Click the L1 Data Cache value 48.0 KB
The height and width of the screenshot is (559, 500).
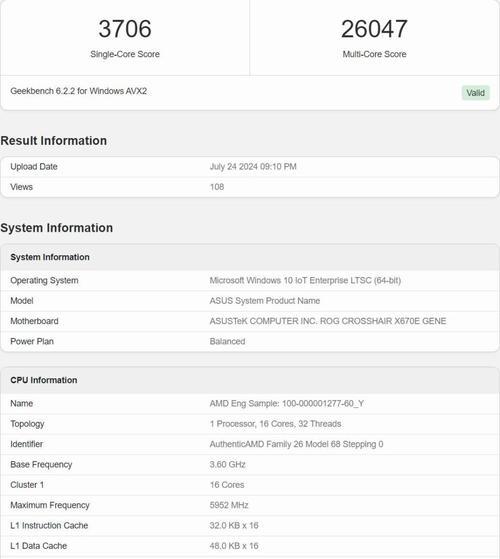(234, 545)
